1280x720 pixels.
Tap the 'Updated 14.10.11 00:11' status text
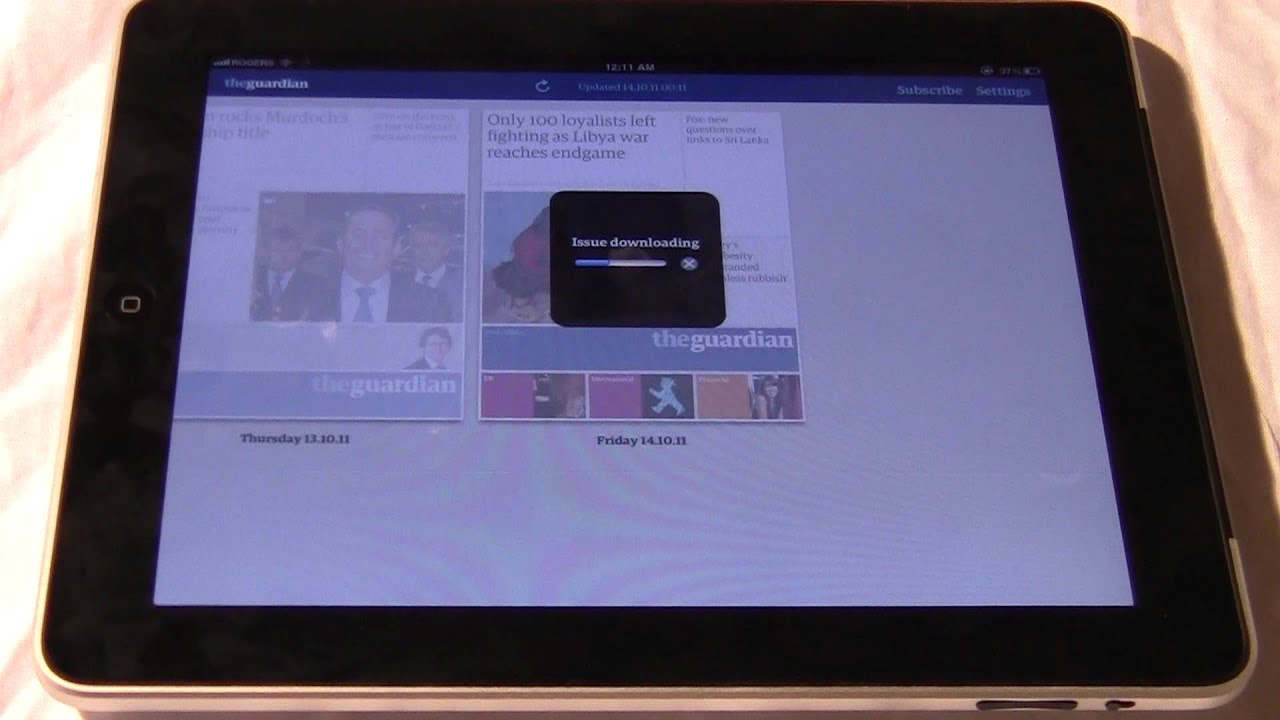coord(632,87)
